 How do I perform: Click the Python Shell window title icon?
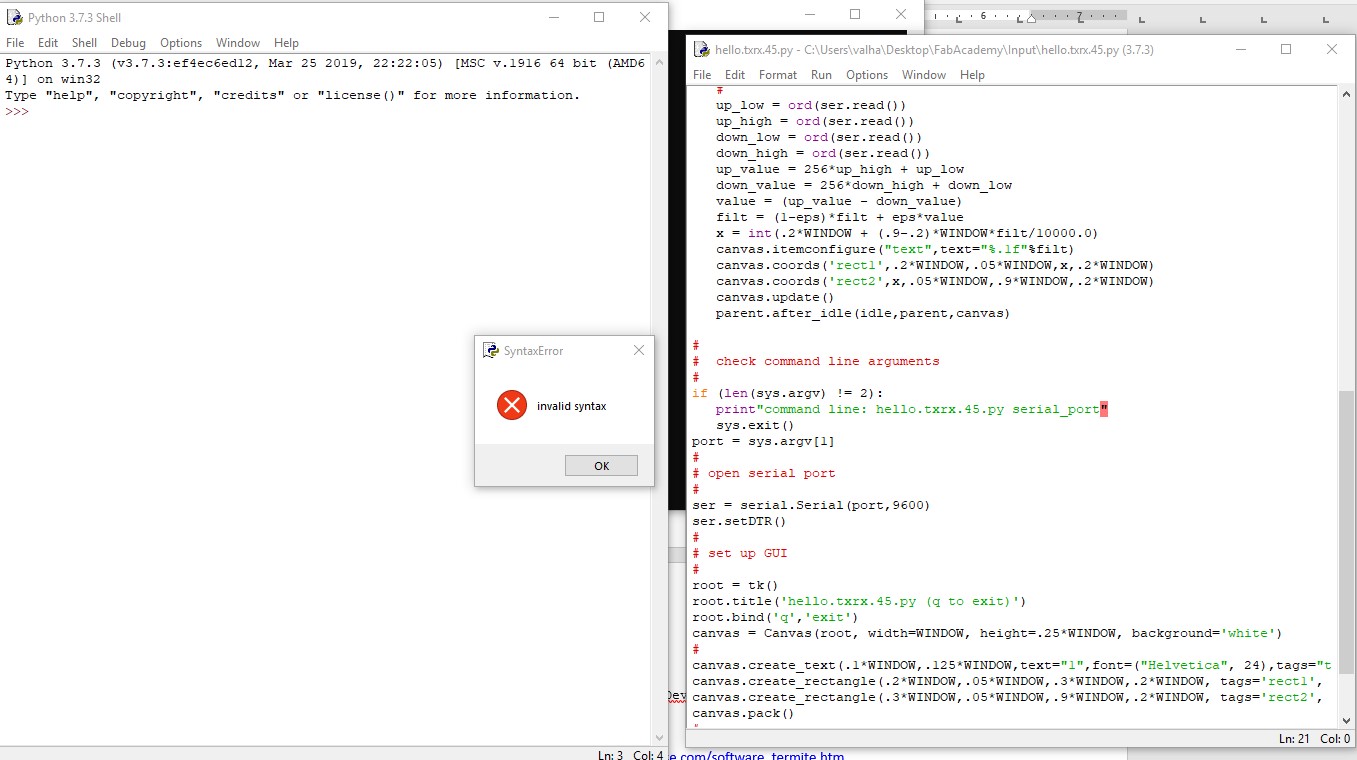point(15,18)
